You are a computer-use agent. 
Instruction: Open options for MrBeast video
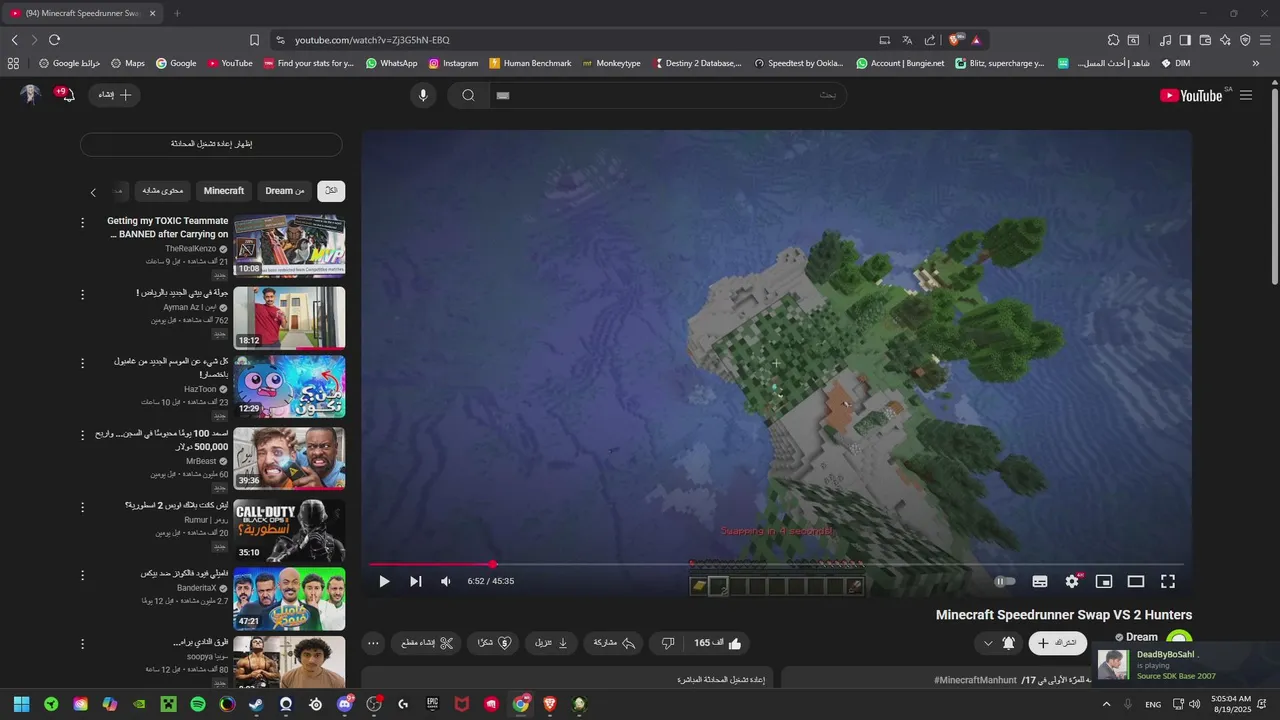pos(83,435)
